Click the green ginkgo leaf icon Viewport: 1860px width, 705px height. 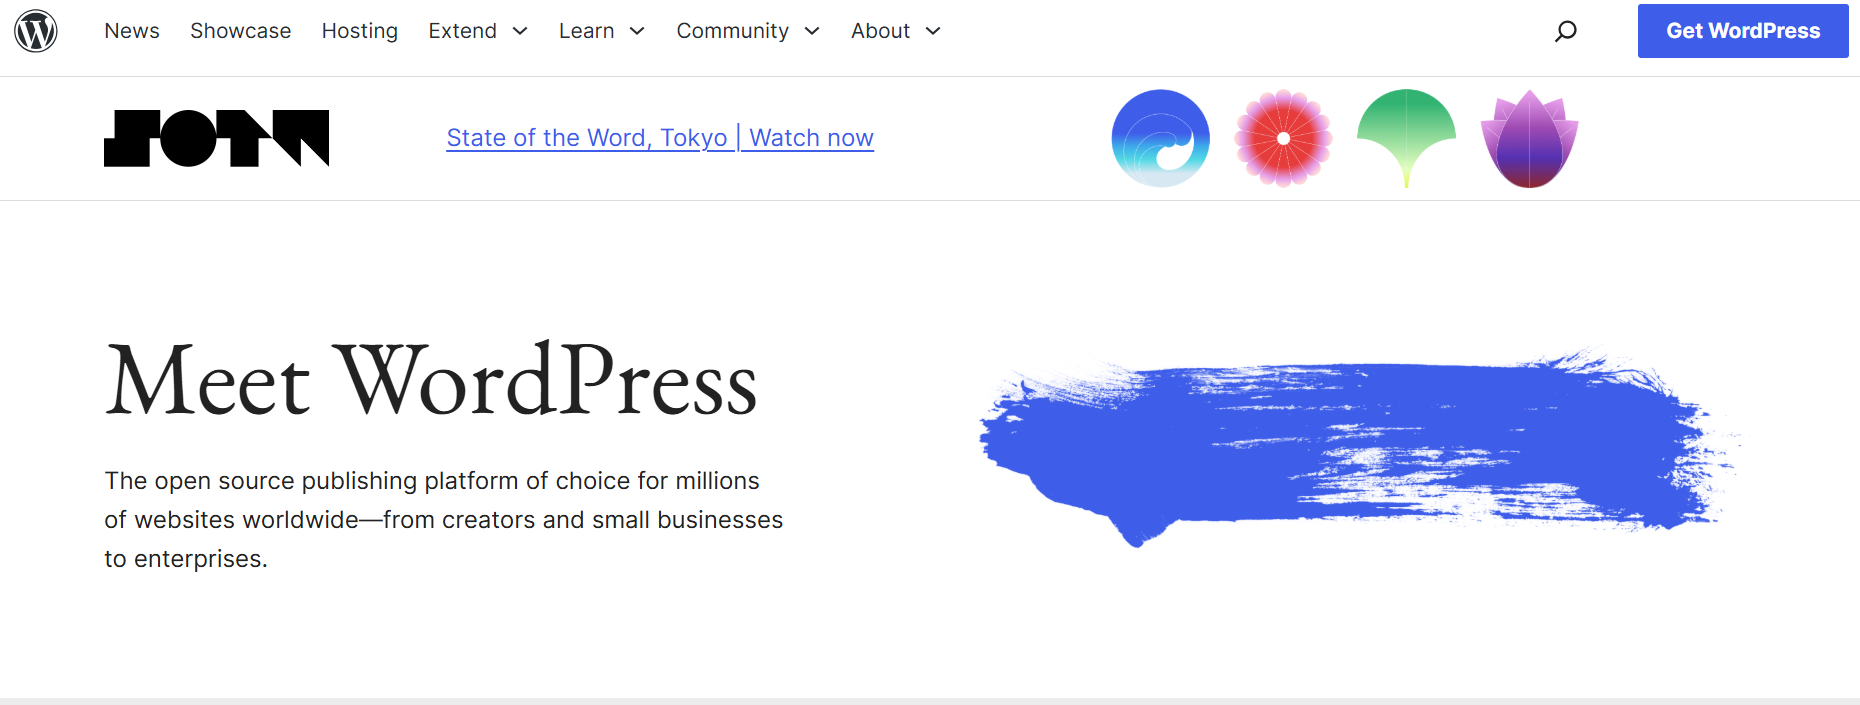tap(1407, 138)
